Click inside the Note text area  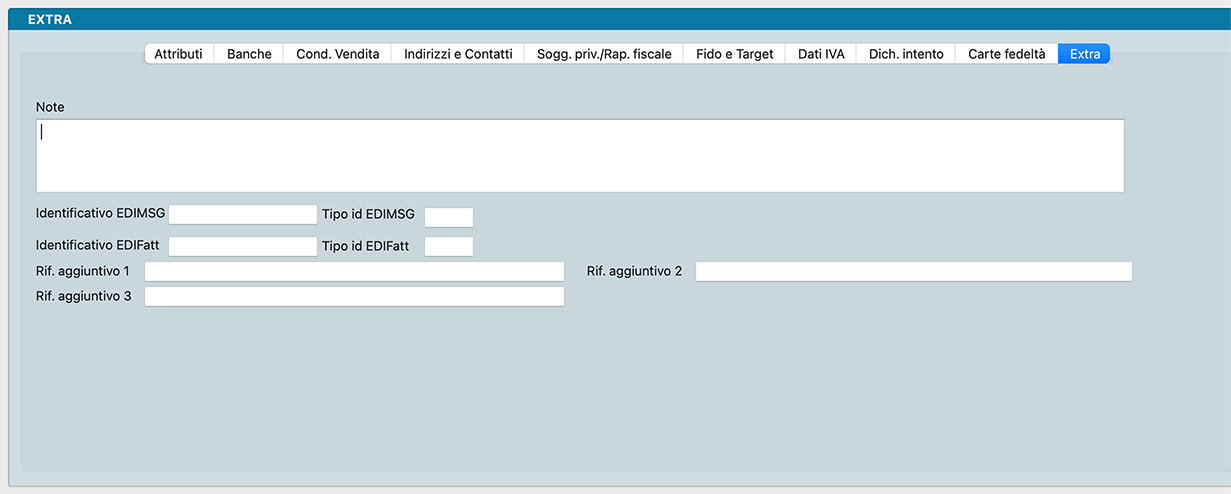(x=580, y=156)
